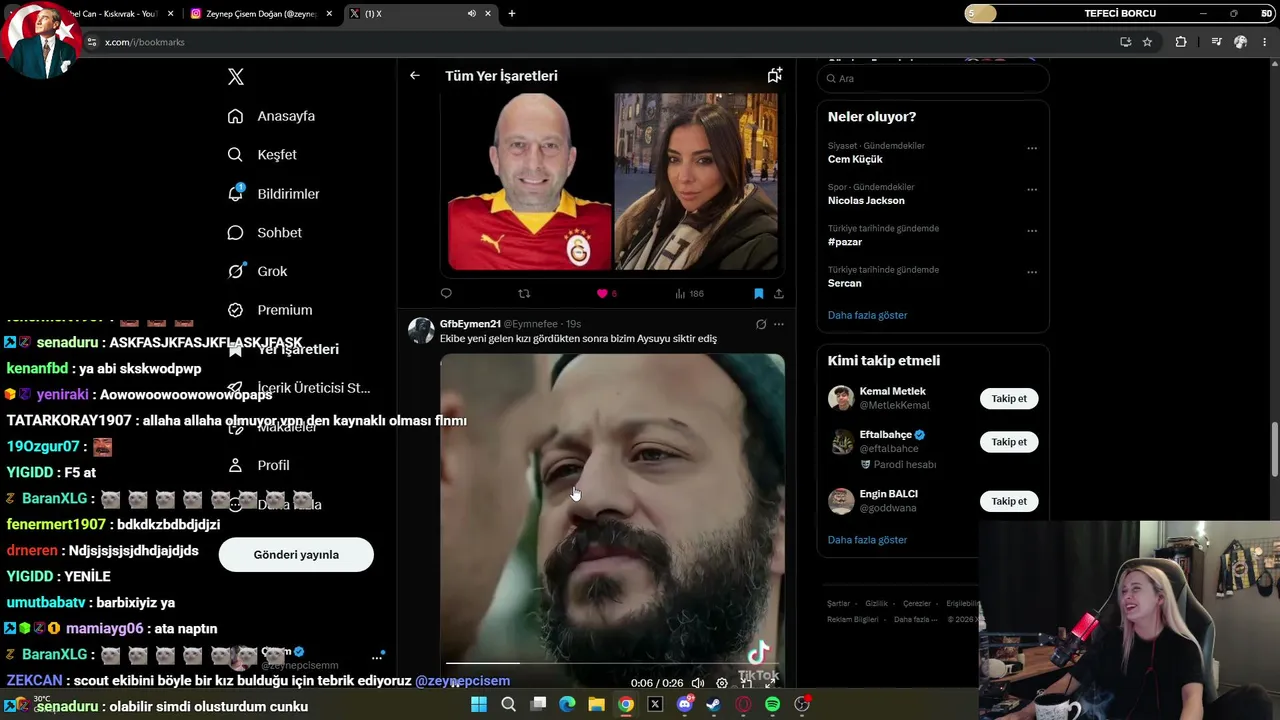Open Sohbet messages in sidebar
1280x720 pixels.
[264, 233]
